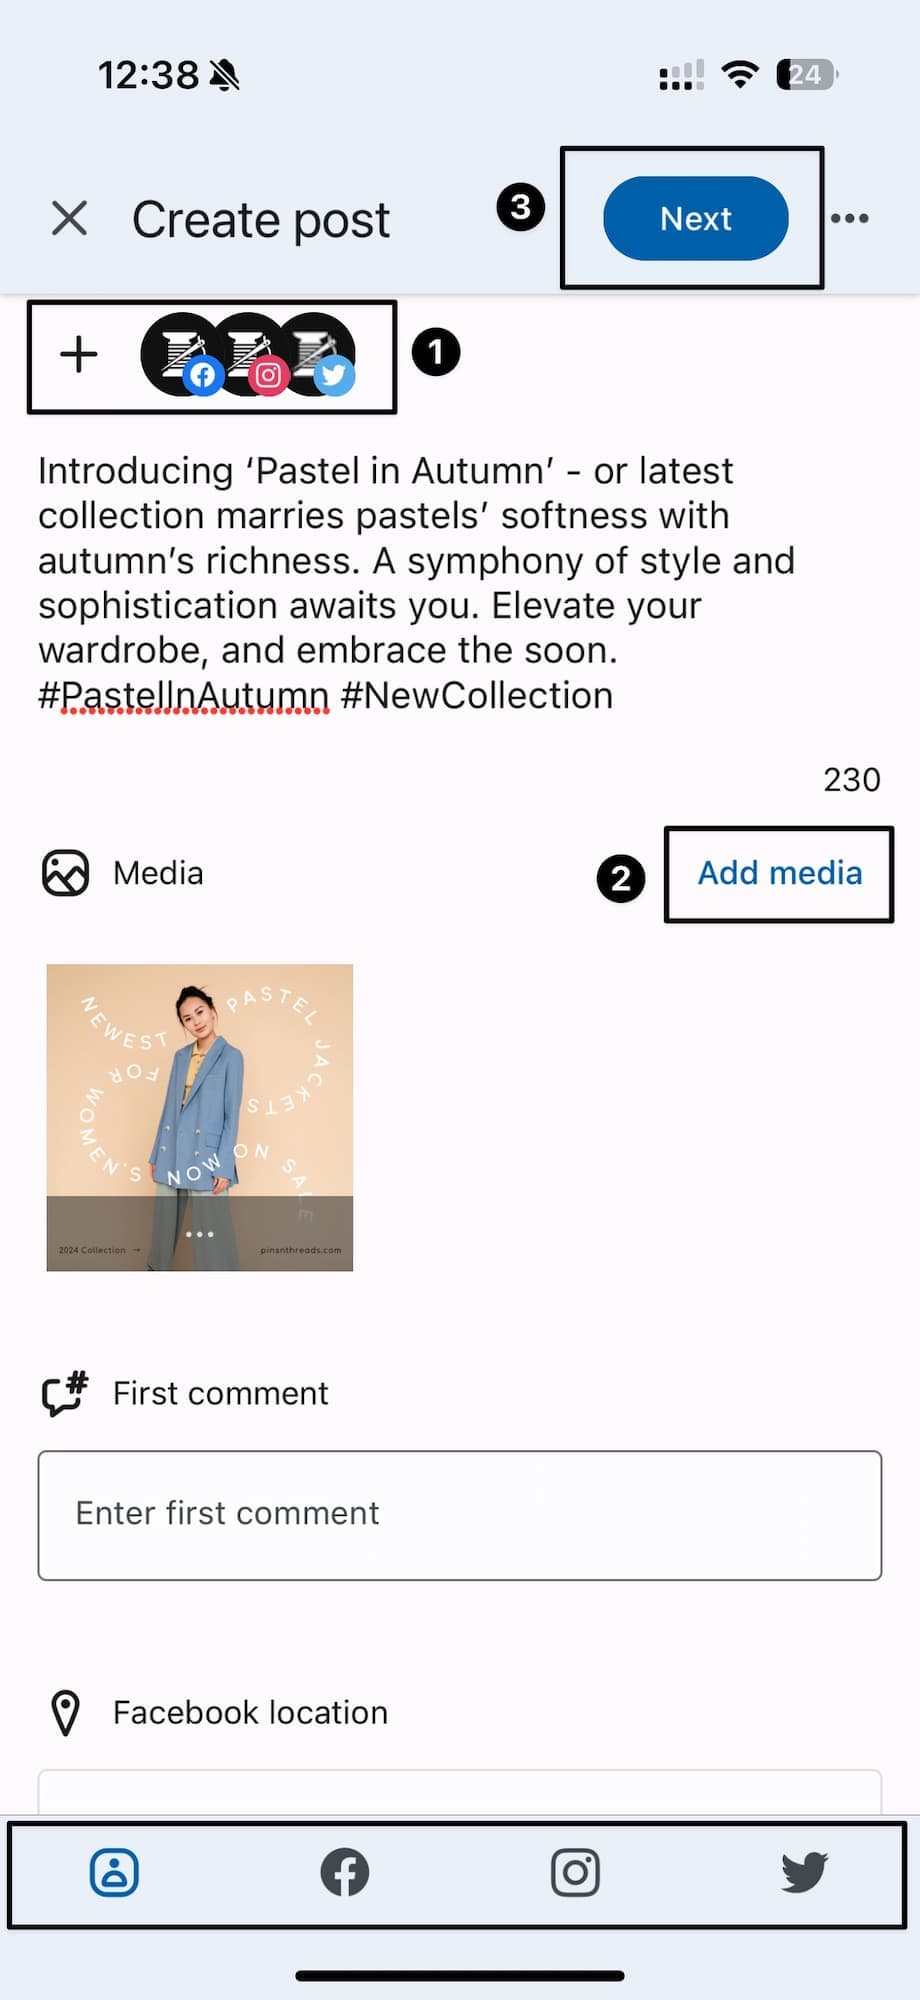Switch to the Instagram preview tab
The height and width of the screenshot is (2000, 920).
[575, 1873]
